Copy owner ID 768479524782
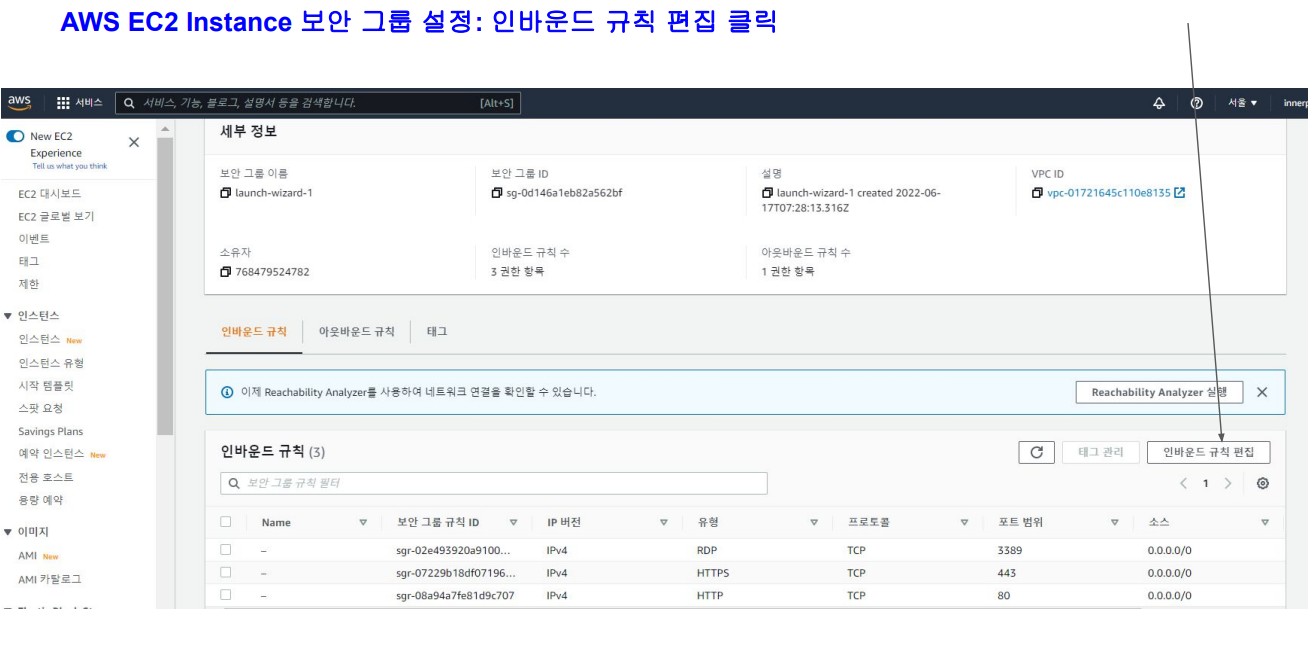The height and width of the screenshot is (653, 1313). point(226,271)
